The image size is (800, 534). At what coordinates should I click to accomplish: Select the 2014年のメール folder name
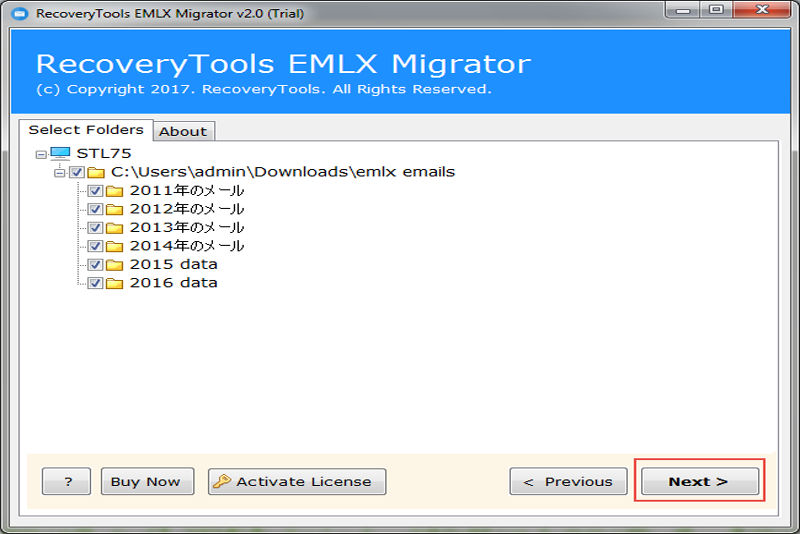(x=187, y=246)
